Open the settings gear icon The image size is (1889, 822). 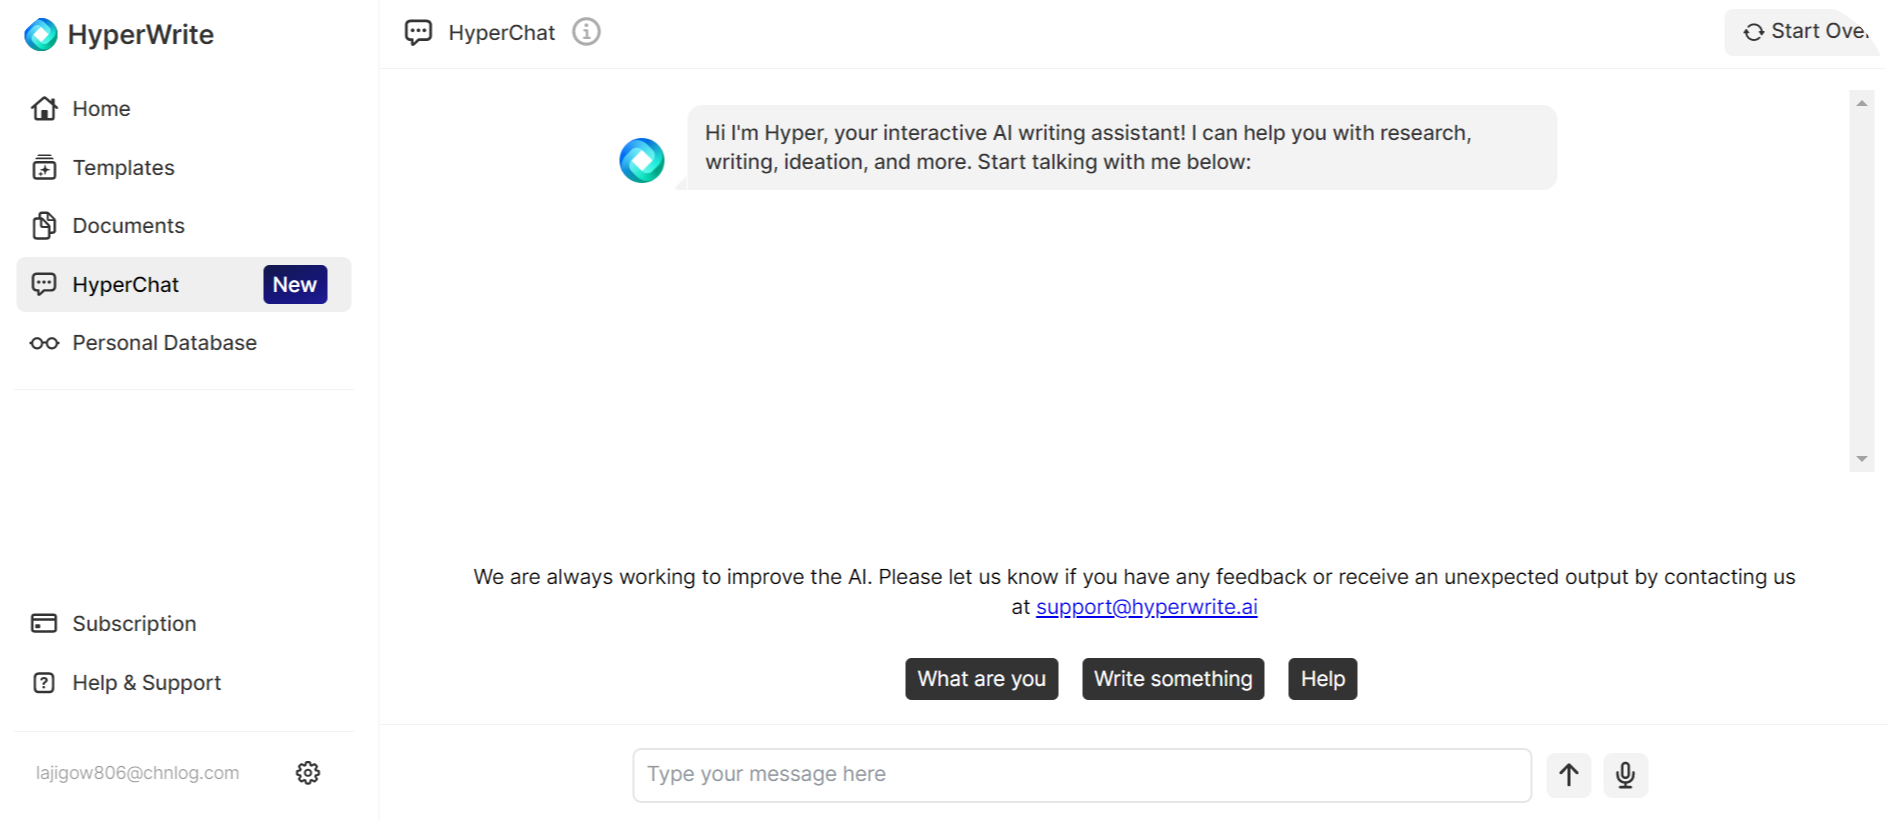click(x=308, y=773)
